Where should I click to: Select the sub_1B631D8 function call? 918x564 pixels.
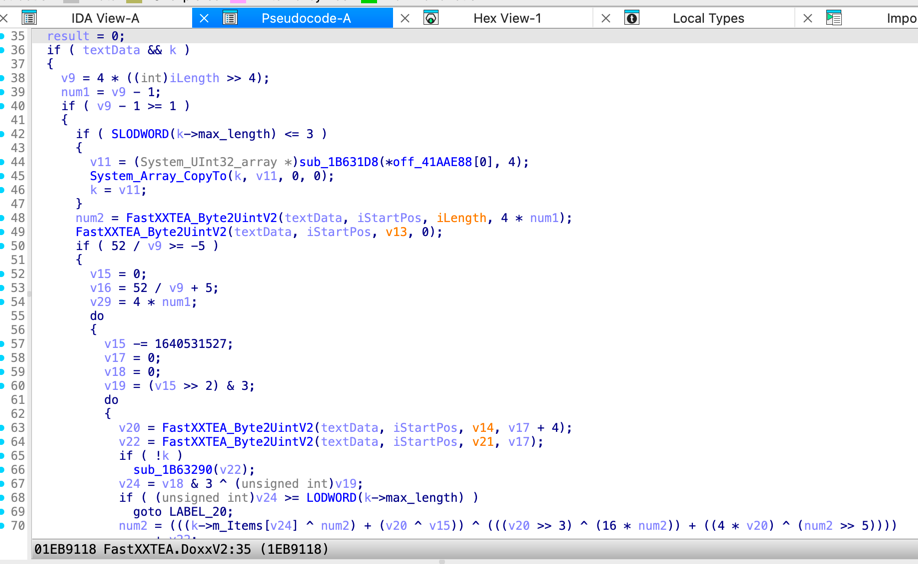pos(339,162)
